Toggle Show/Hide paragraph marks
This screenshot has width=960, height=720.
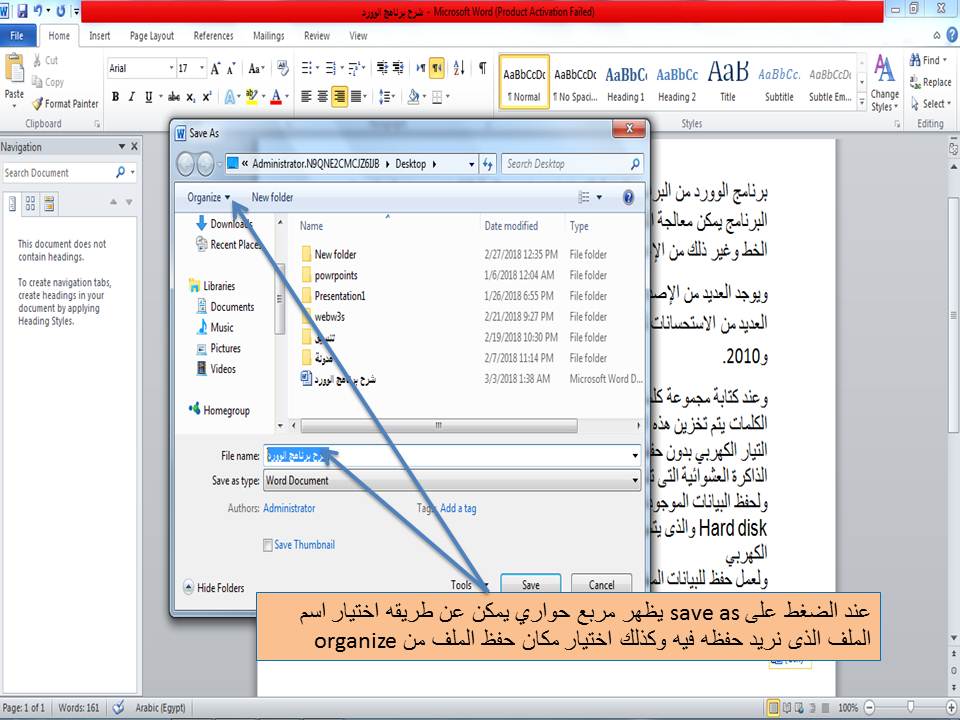482,69
